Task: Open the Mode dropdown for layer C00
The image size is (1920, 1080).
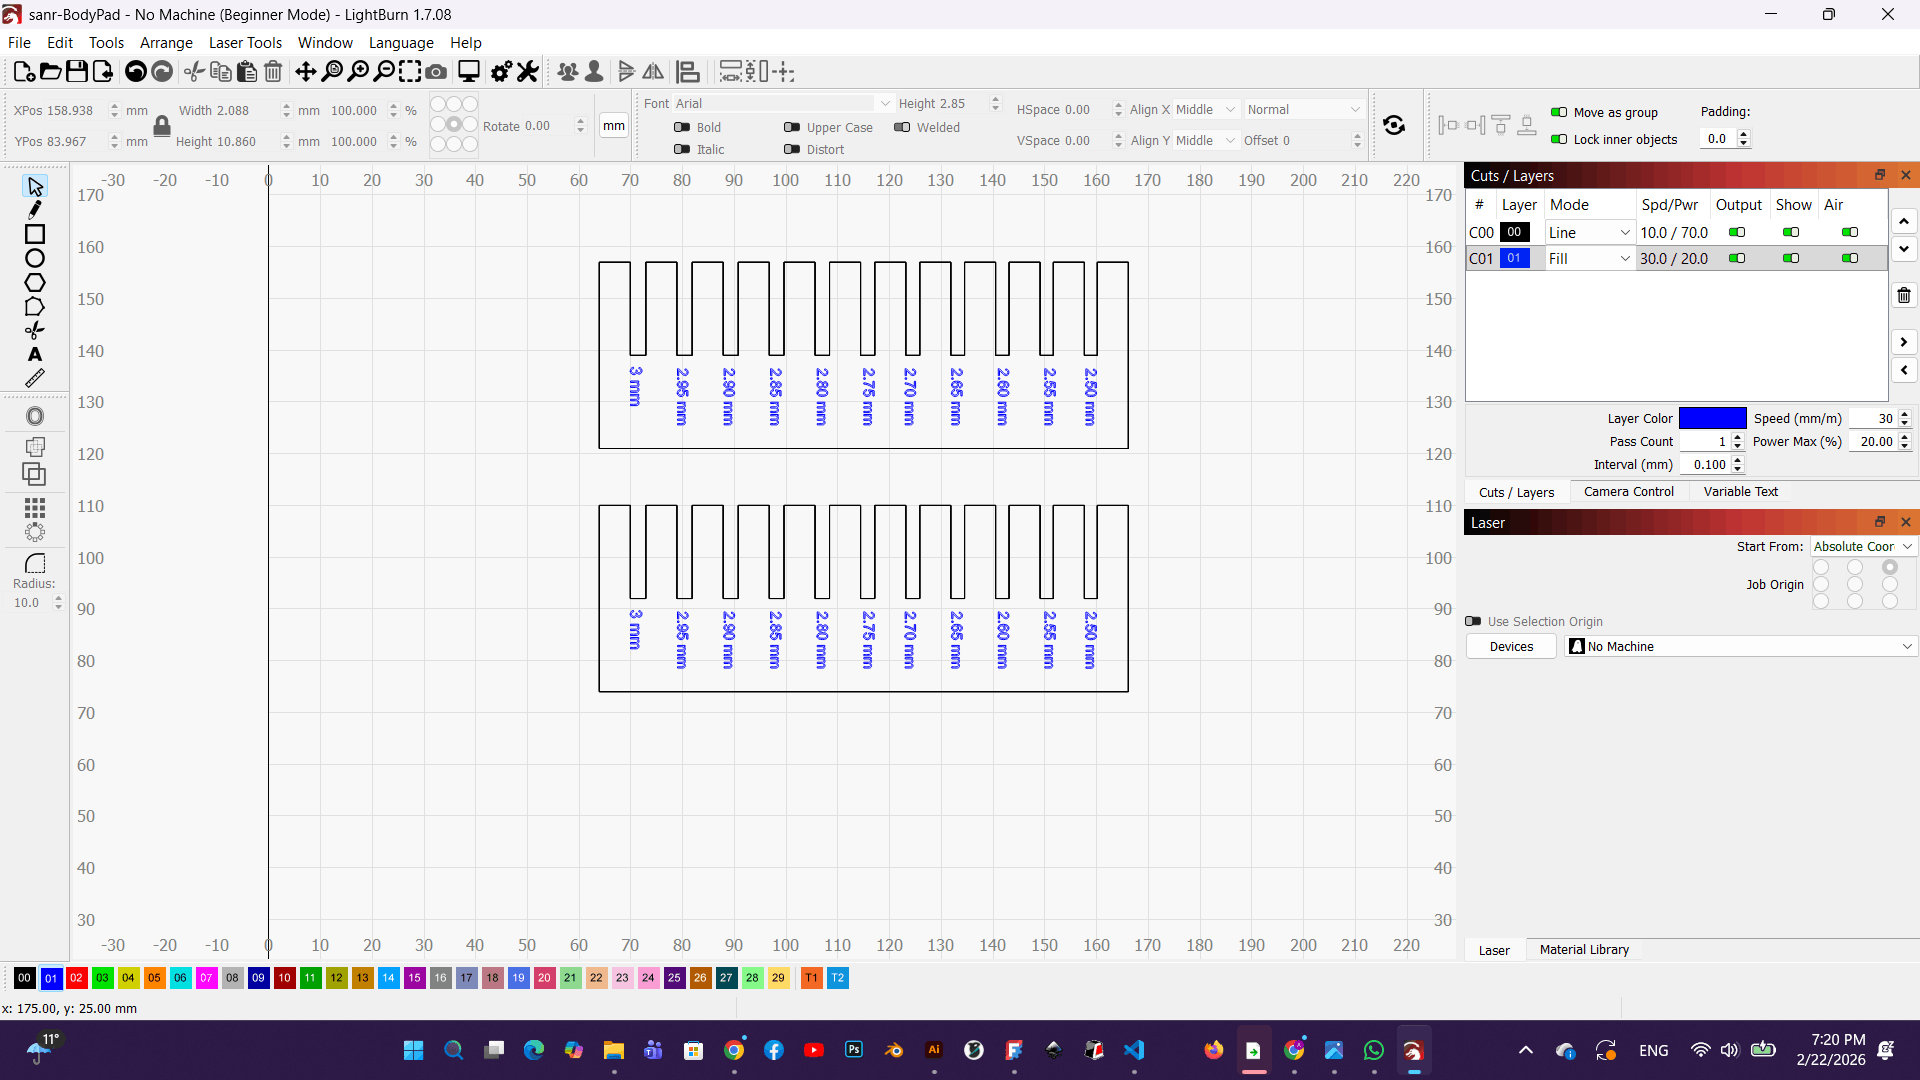Action: point(1624,232)
